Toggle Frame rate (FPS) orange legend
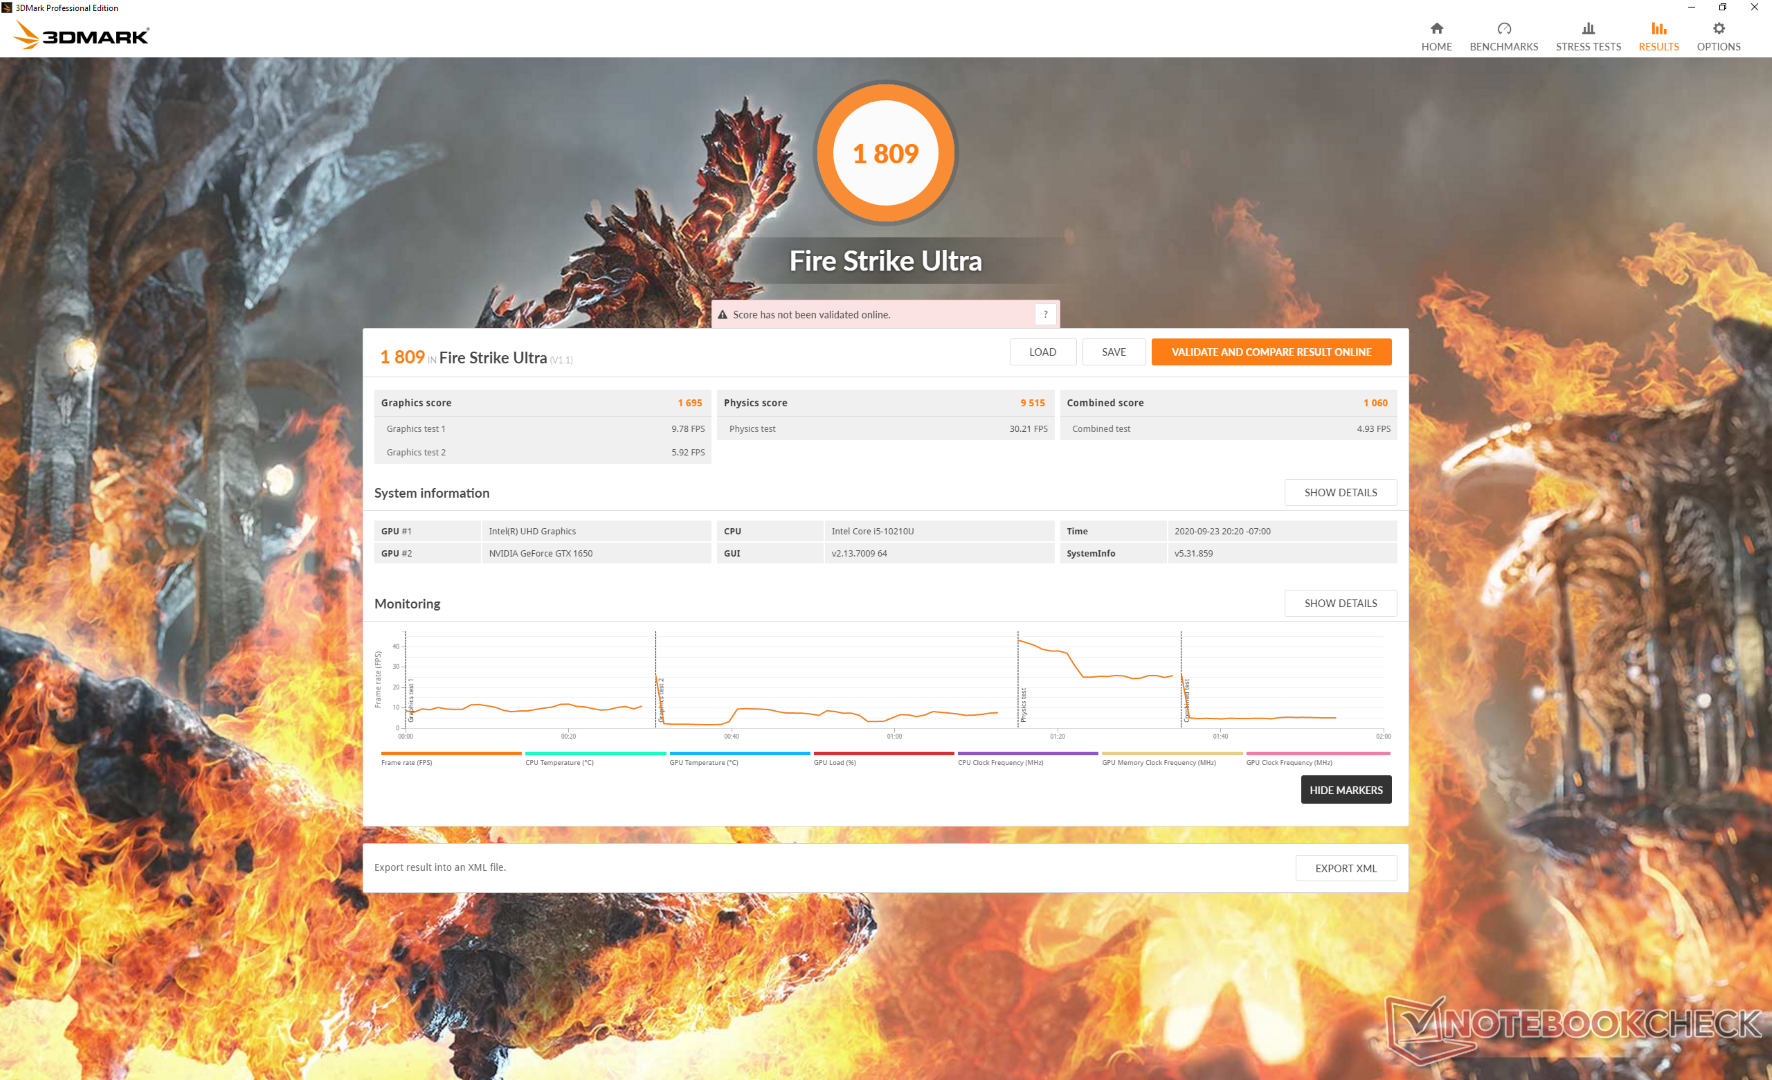 pos(451,758)
